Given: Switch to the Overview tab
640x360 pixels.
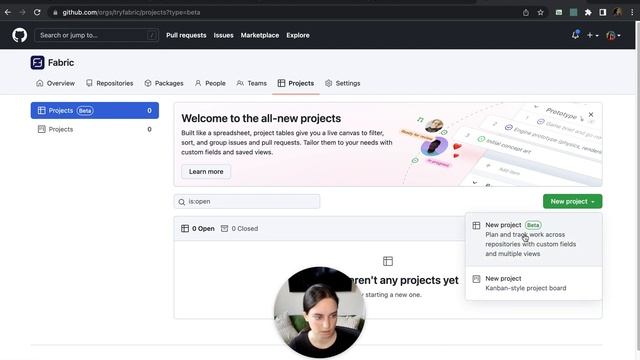Looking at the screenshot, I should [x=56, y=83].
